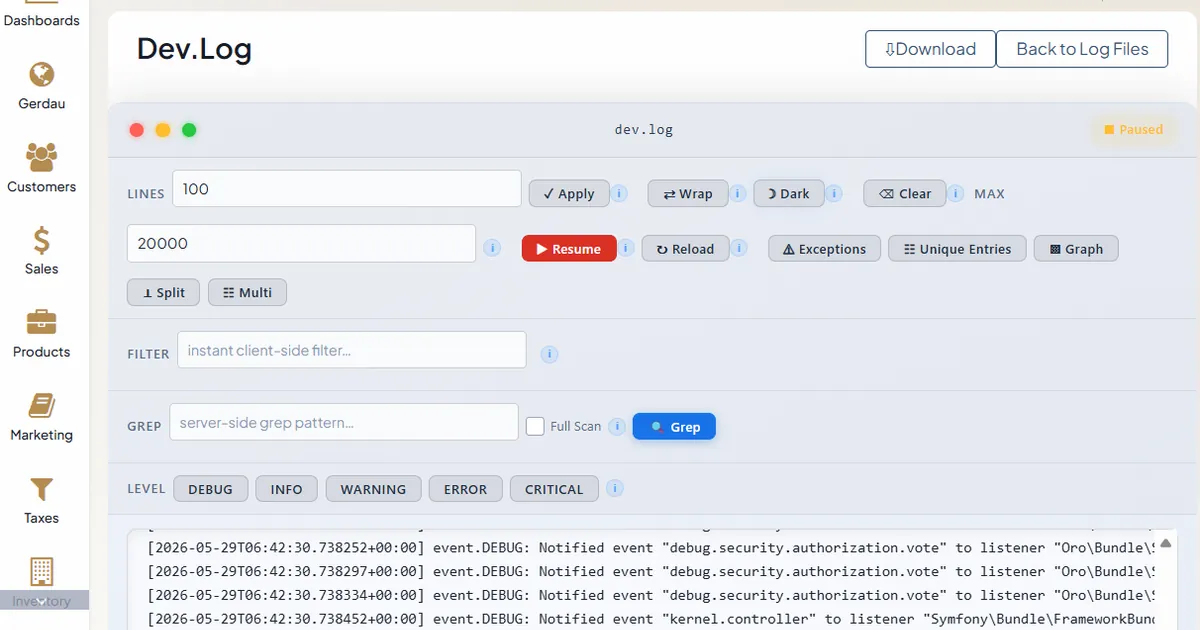This screenshot has width=1200, height=630.
Task: Clear the log view
Action: coord(904,194)
